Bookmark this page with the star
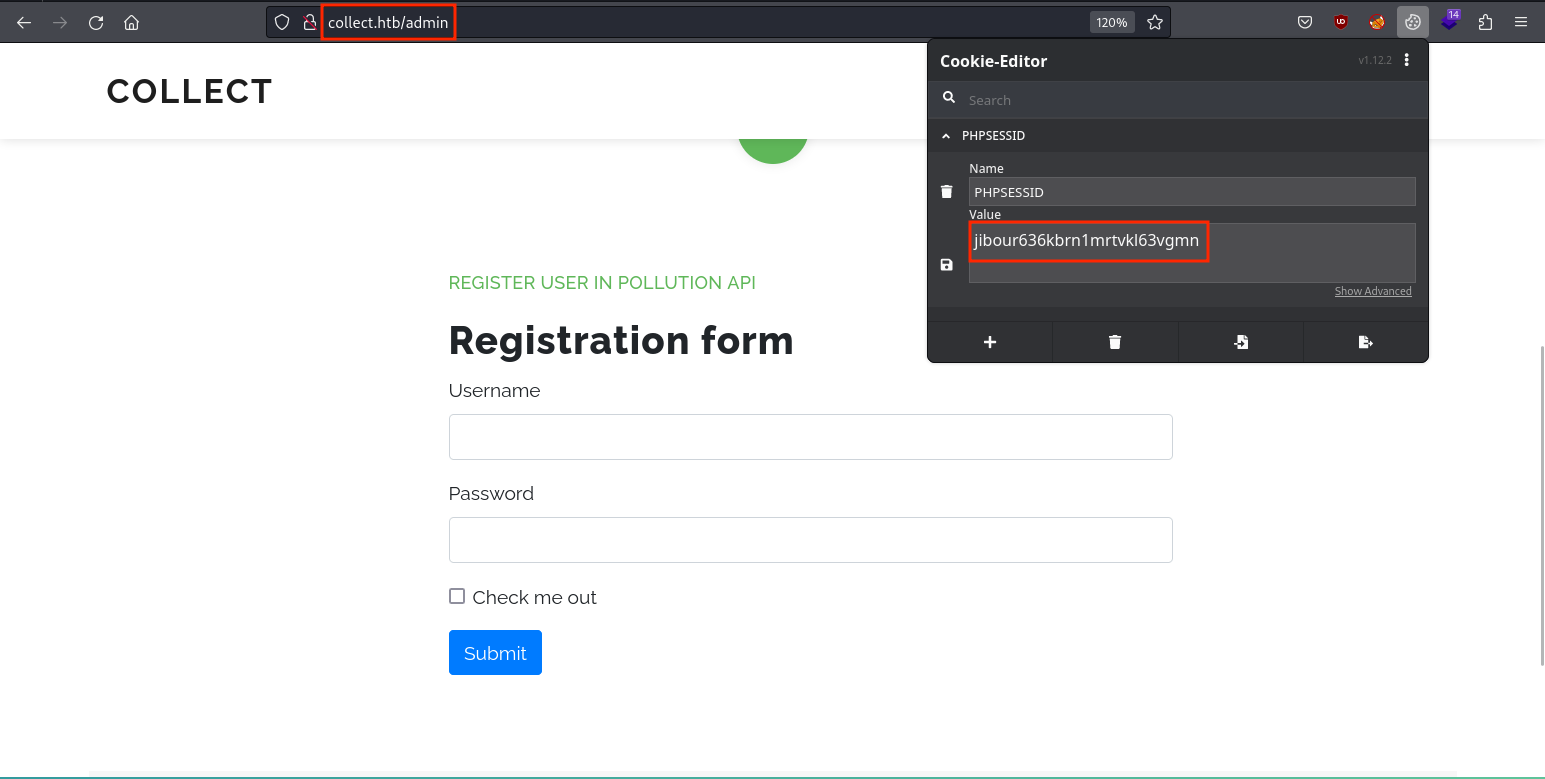Viewport: 1545px width, 779px height. pyautogui.click(x=1155, y=22)
